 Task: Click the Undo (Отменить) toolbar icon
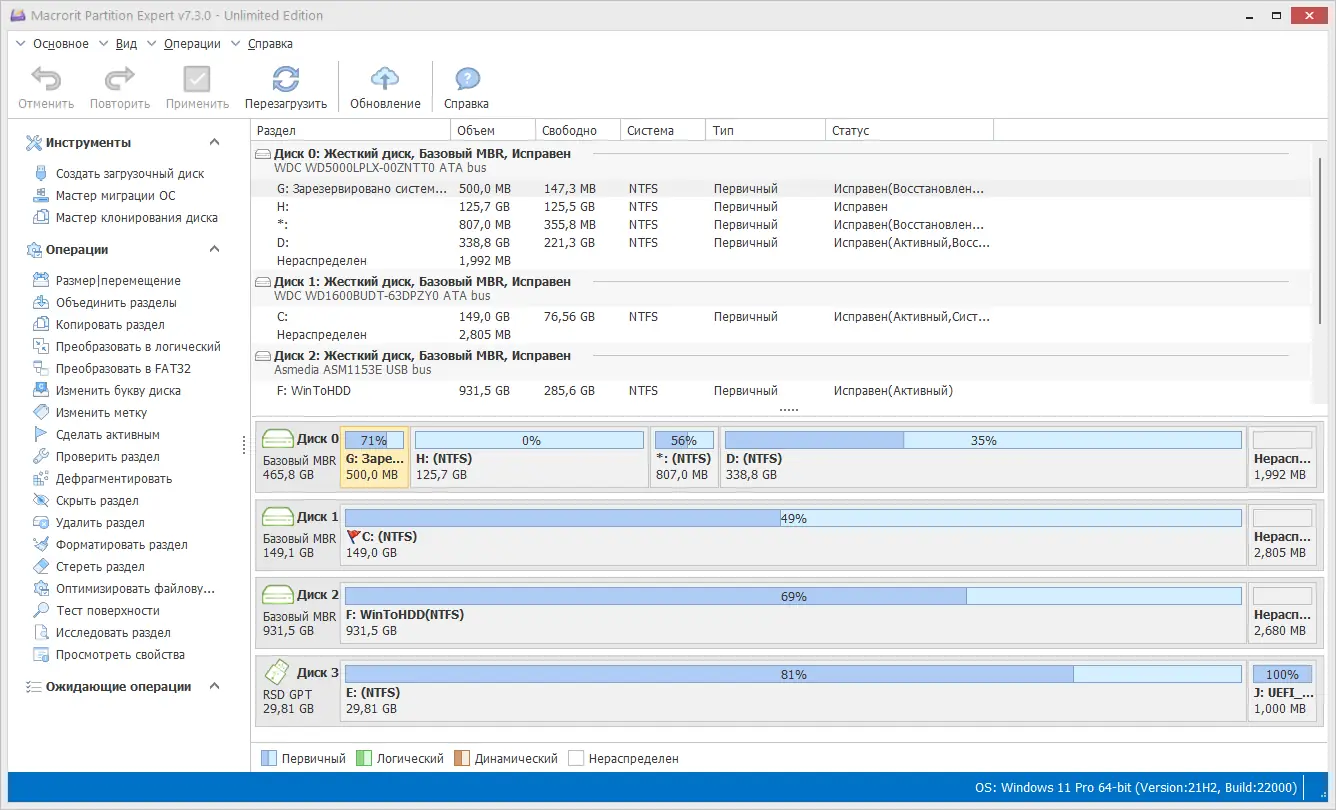[x=46, y=79]
